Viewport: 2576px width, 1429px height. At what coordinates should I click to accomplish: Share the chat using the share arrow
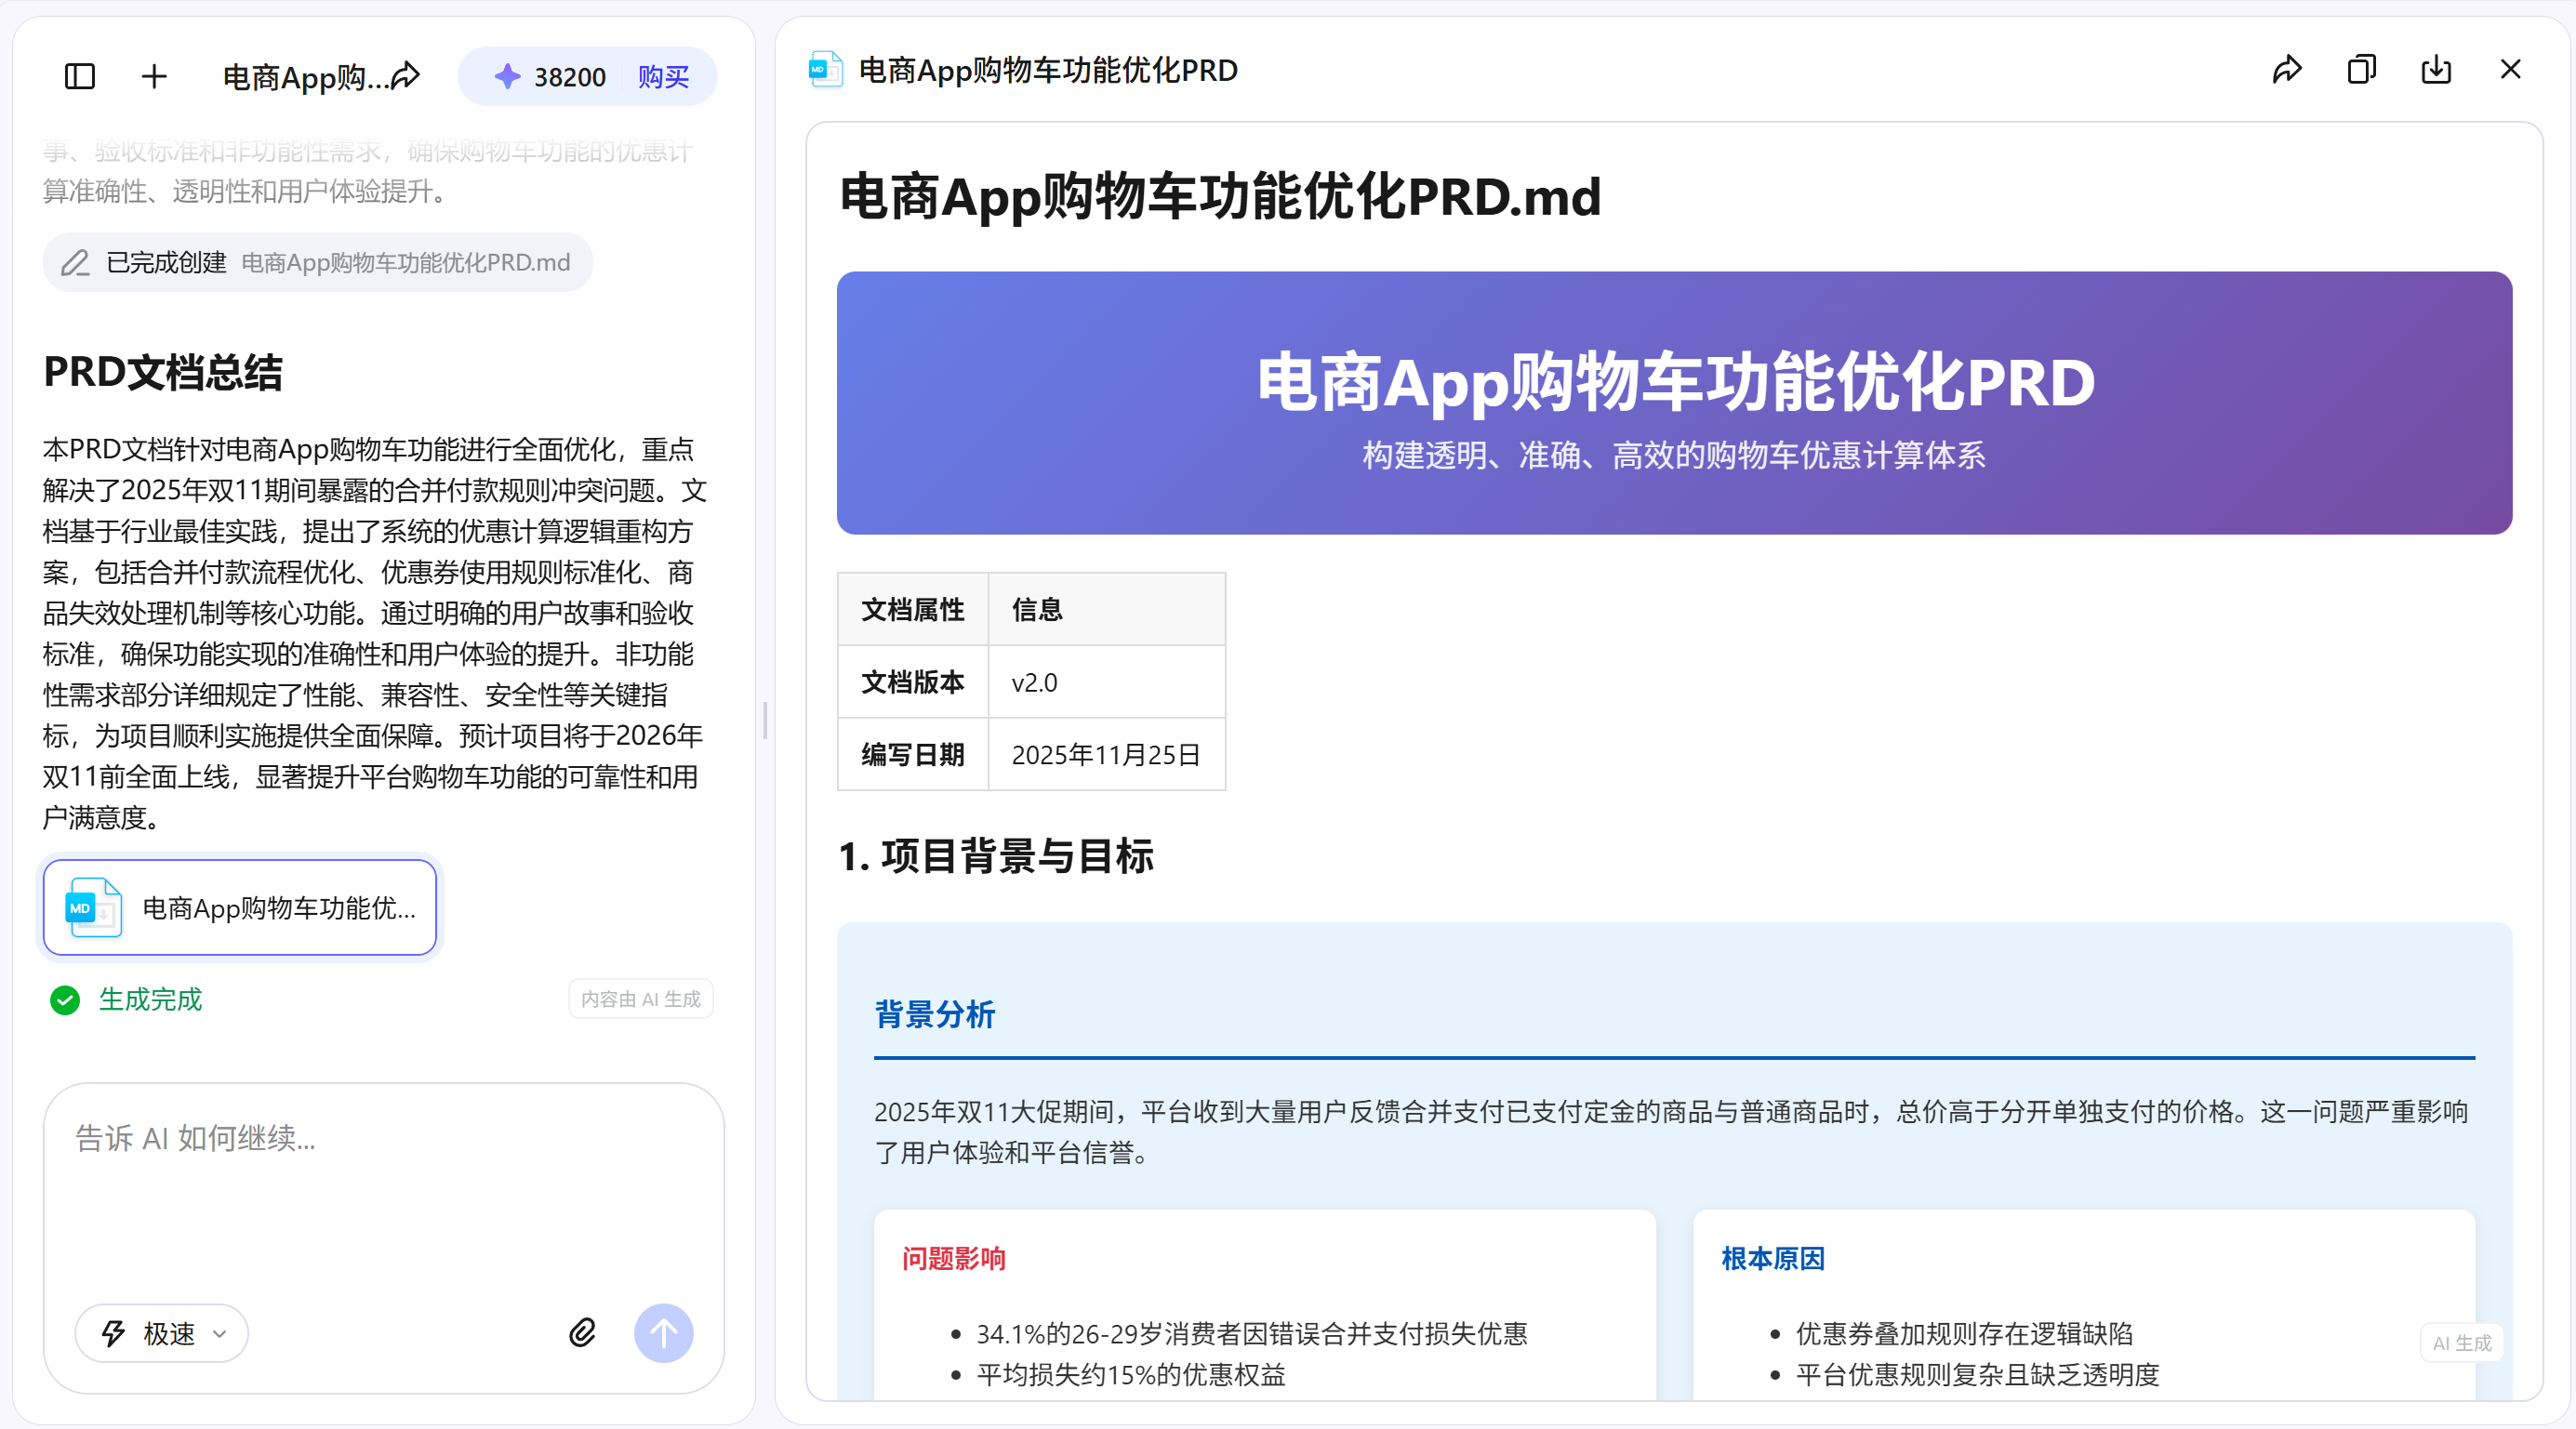pos(407,74)
